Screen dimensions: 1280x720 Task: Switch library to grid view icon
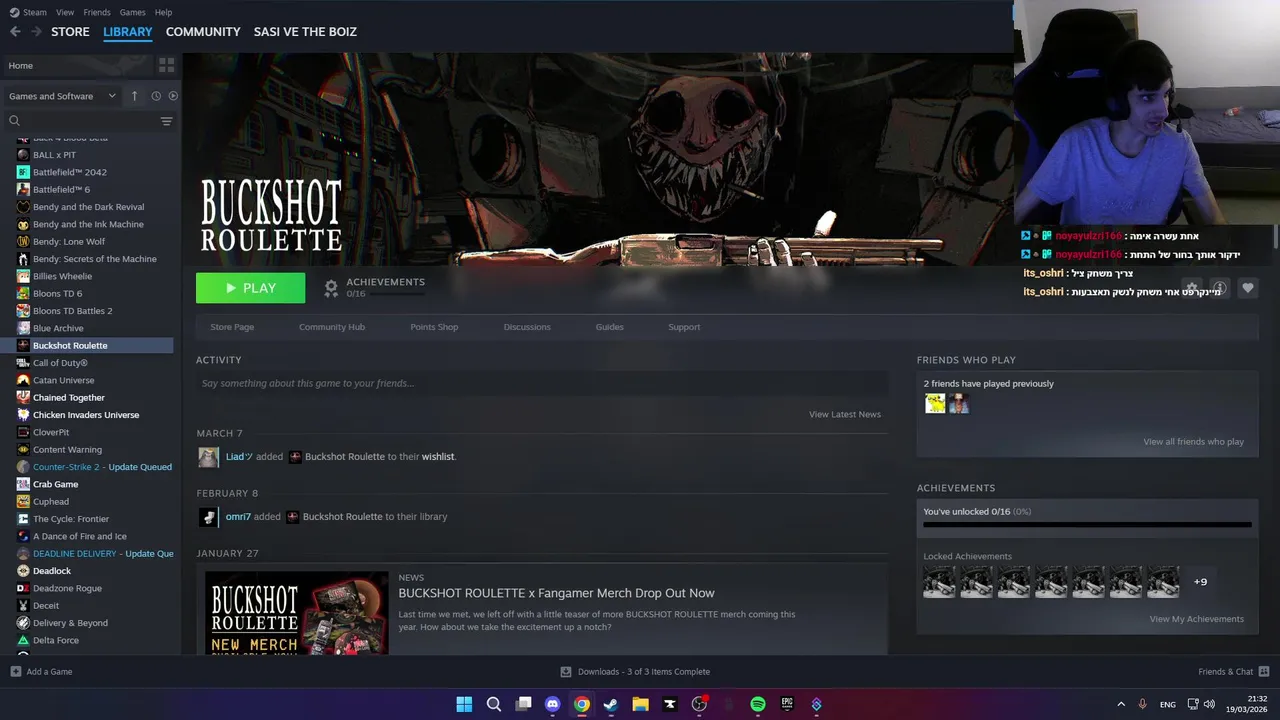166,65
